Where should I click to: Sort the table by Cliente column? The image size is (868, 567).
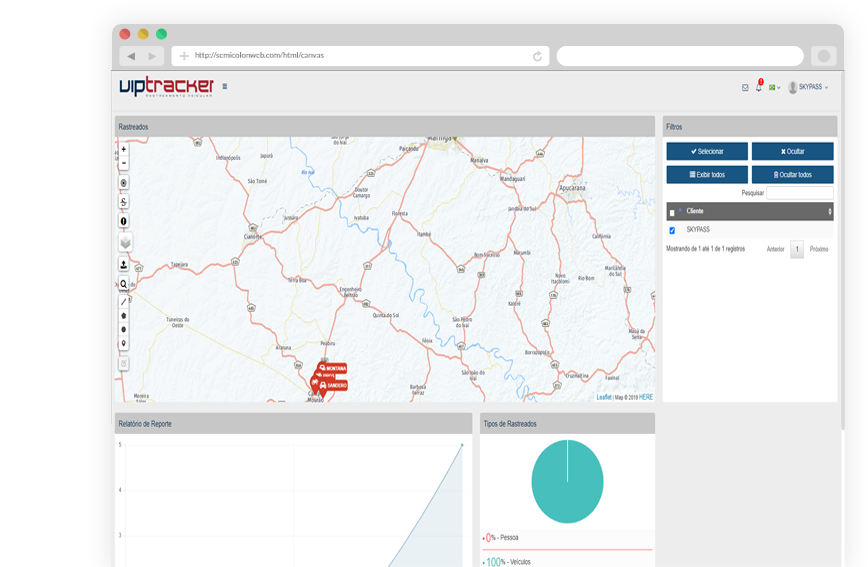tap(829, 211)
